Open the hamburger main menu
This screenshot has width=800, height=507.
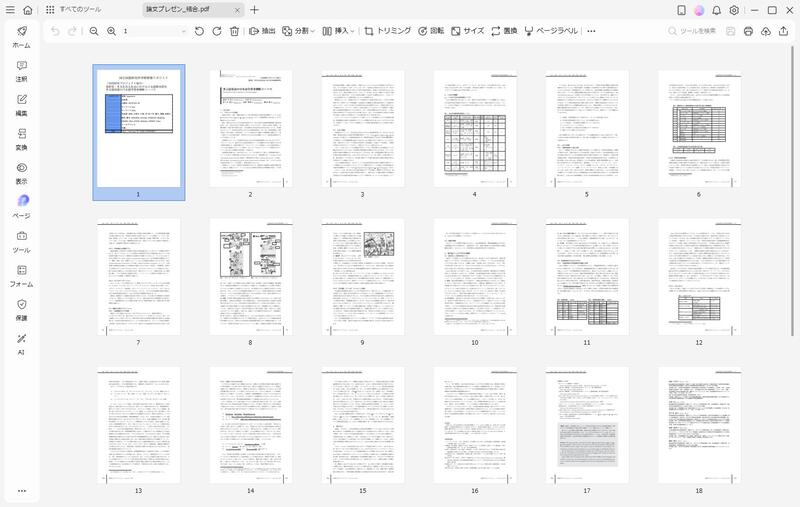pos(10,10)
